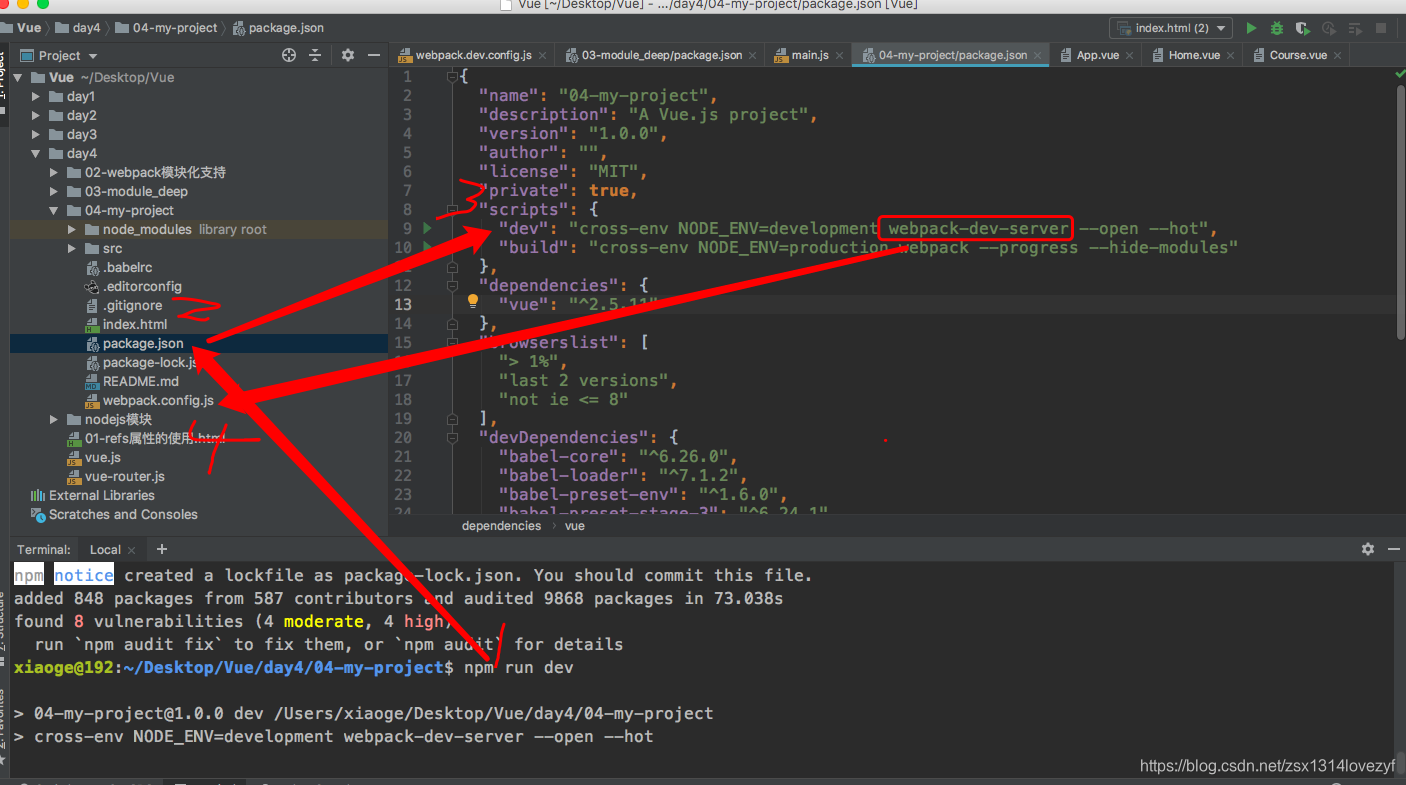Close the webpack.dev.config.js tab
This screenshot has height=785, width=1406.
pyautogui.click(x=542, y=55)
